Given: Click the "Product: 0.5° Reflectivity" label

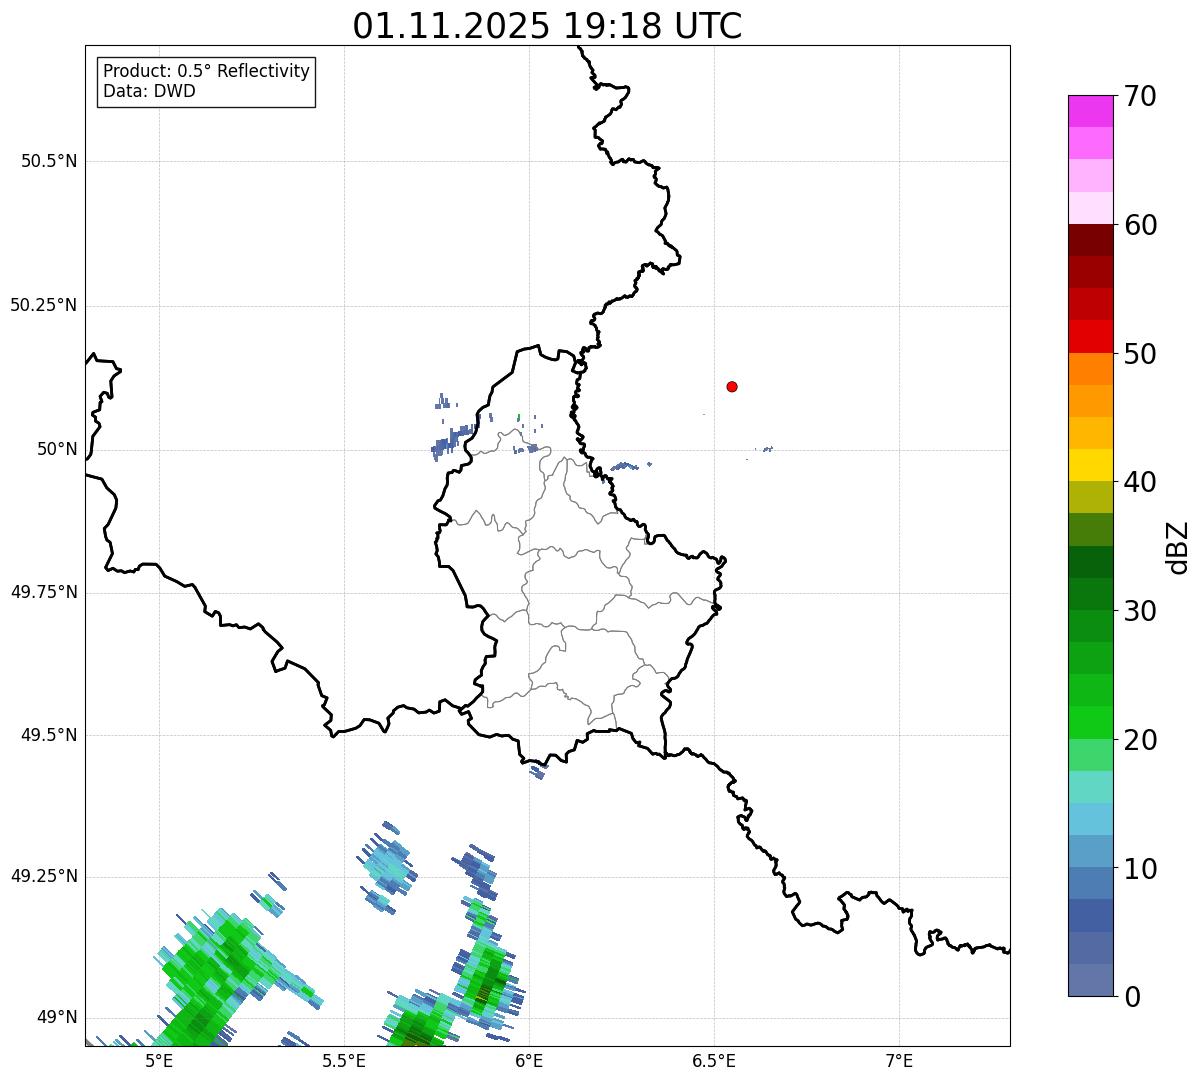Looking at the screenshot, I should click(x=206, y=72).
